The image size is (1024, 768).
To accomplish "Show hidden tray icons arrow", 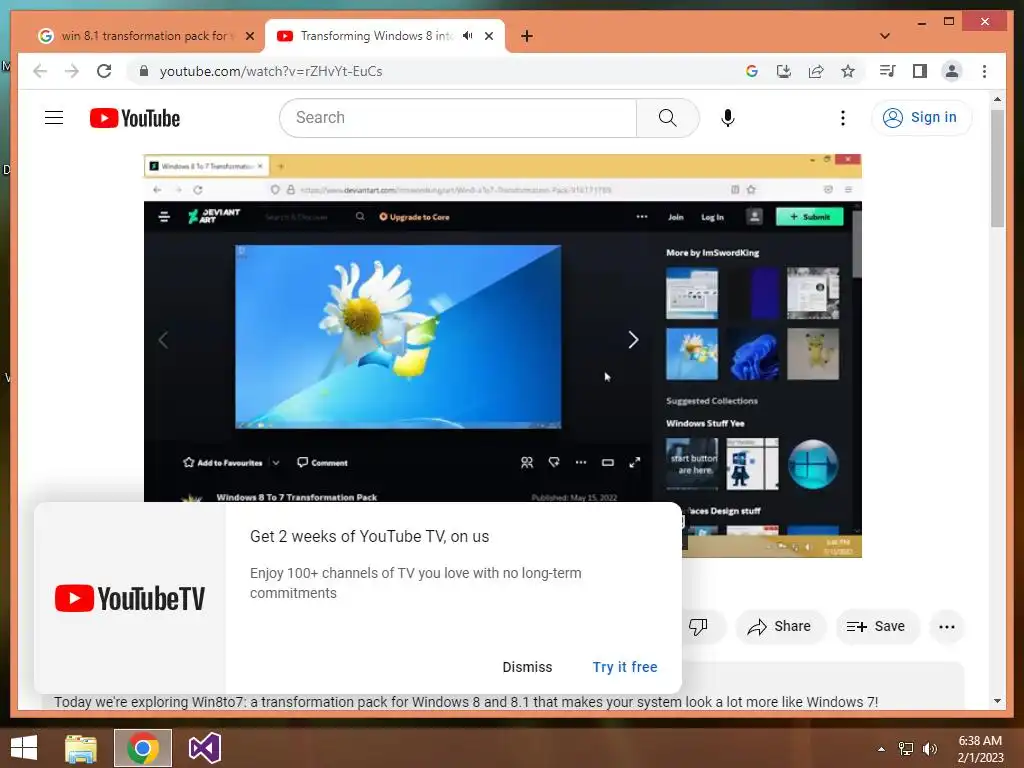I will tap(881, 749).
